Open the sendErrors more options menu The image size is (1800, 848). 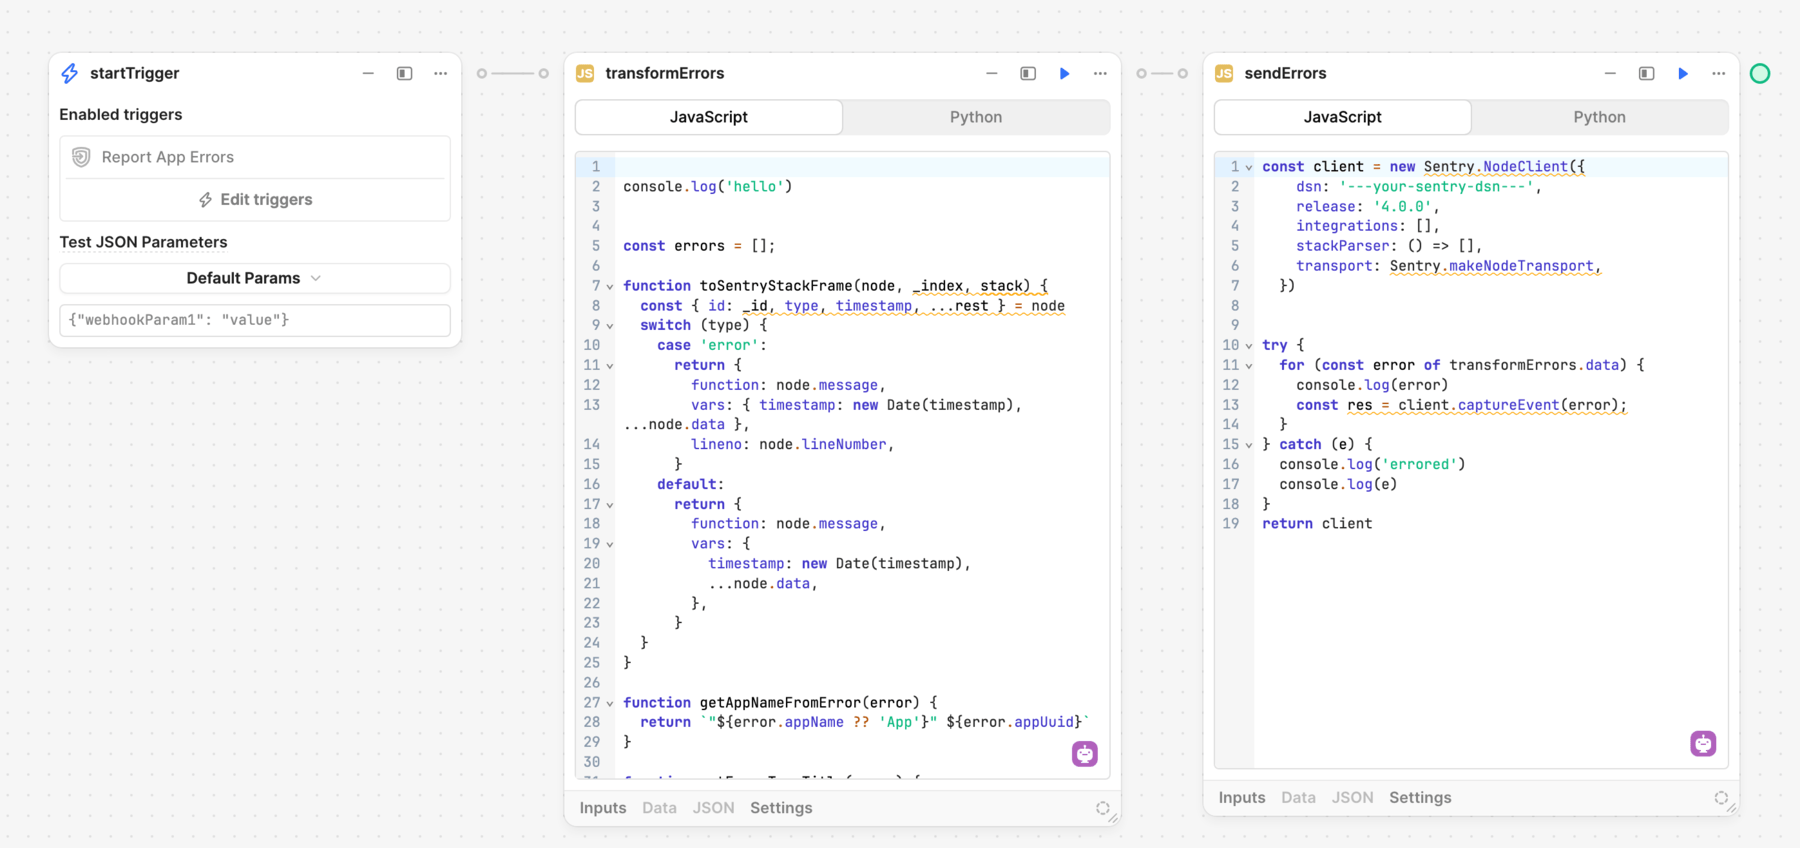[1719, 73]
